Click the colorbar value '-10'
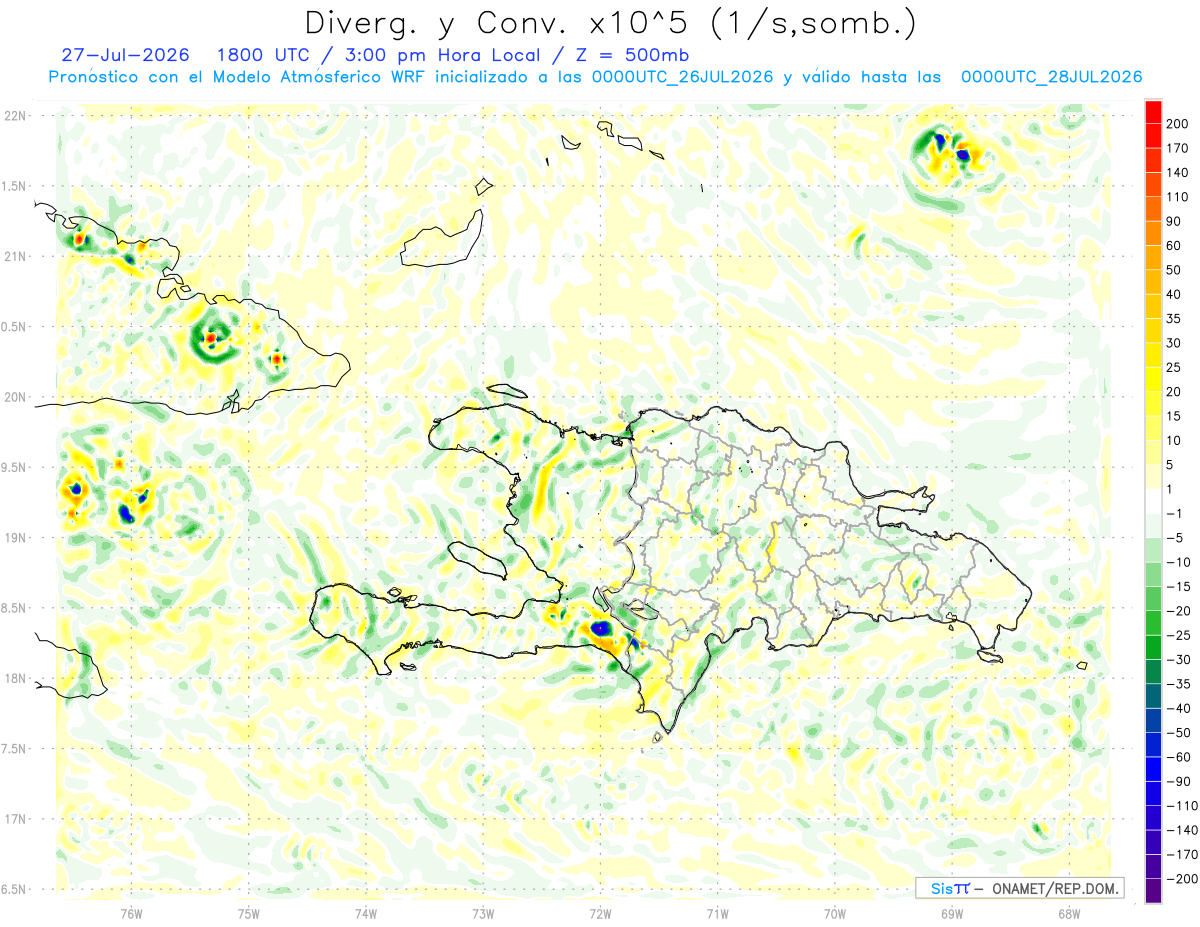 pos(1178,562)
